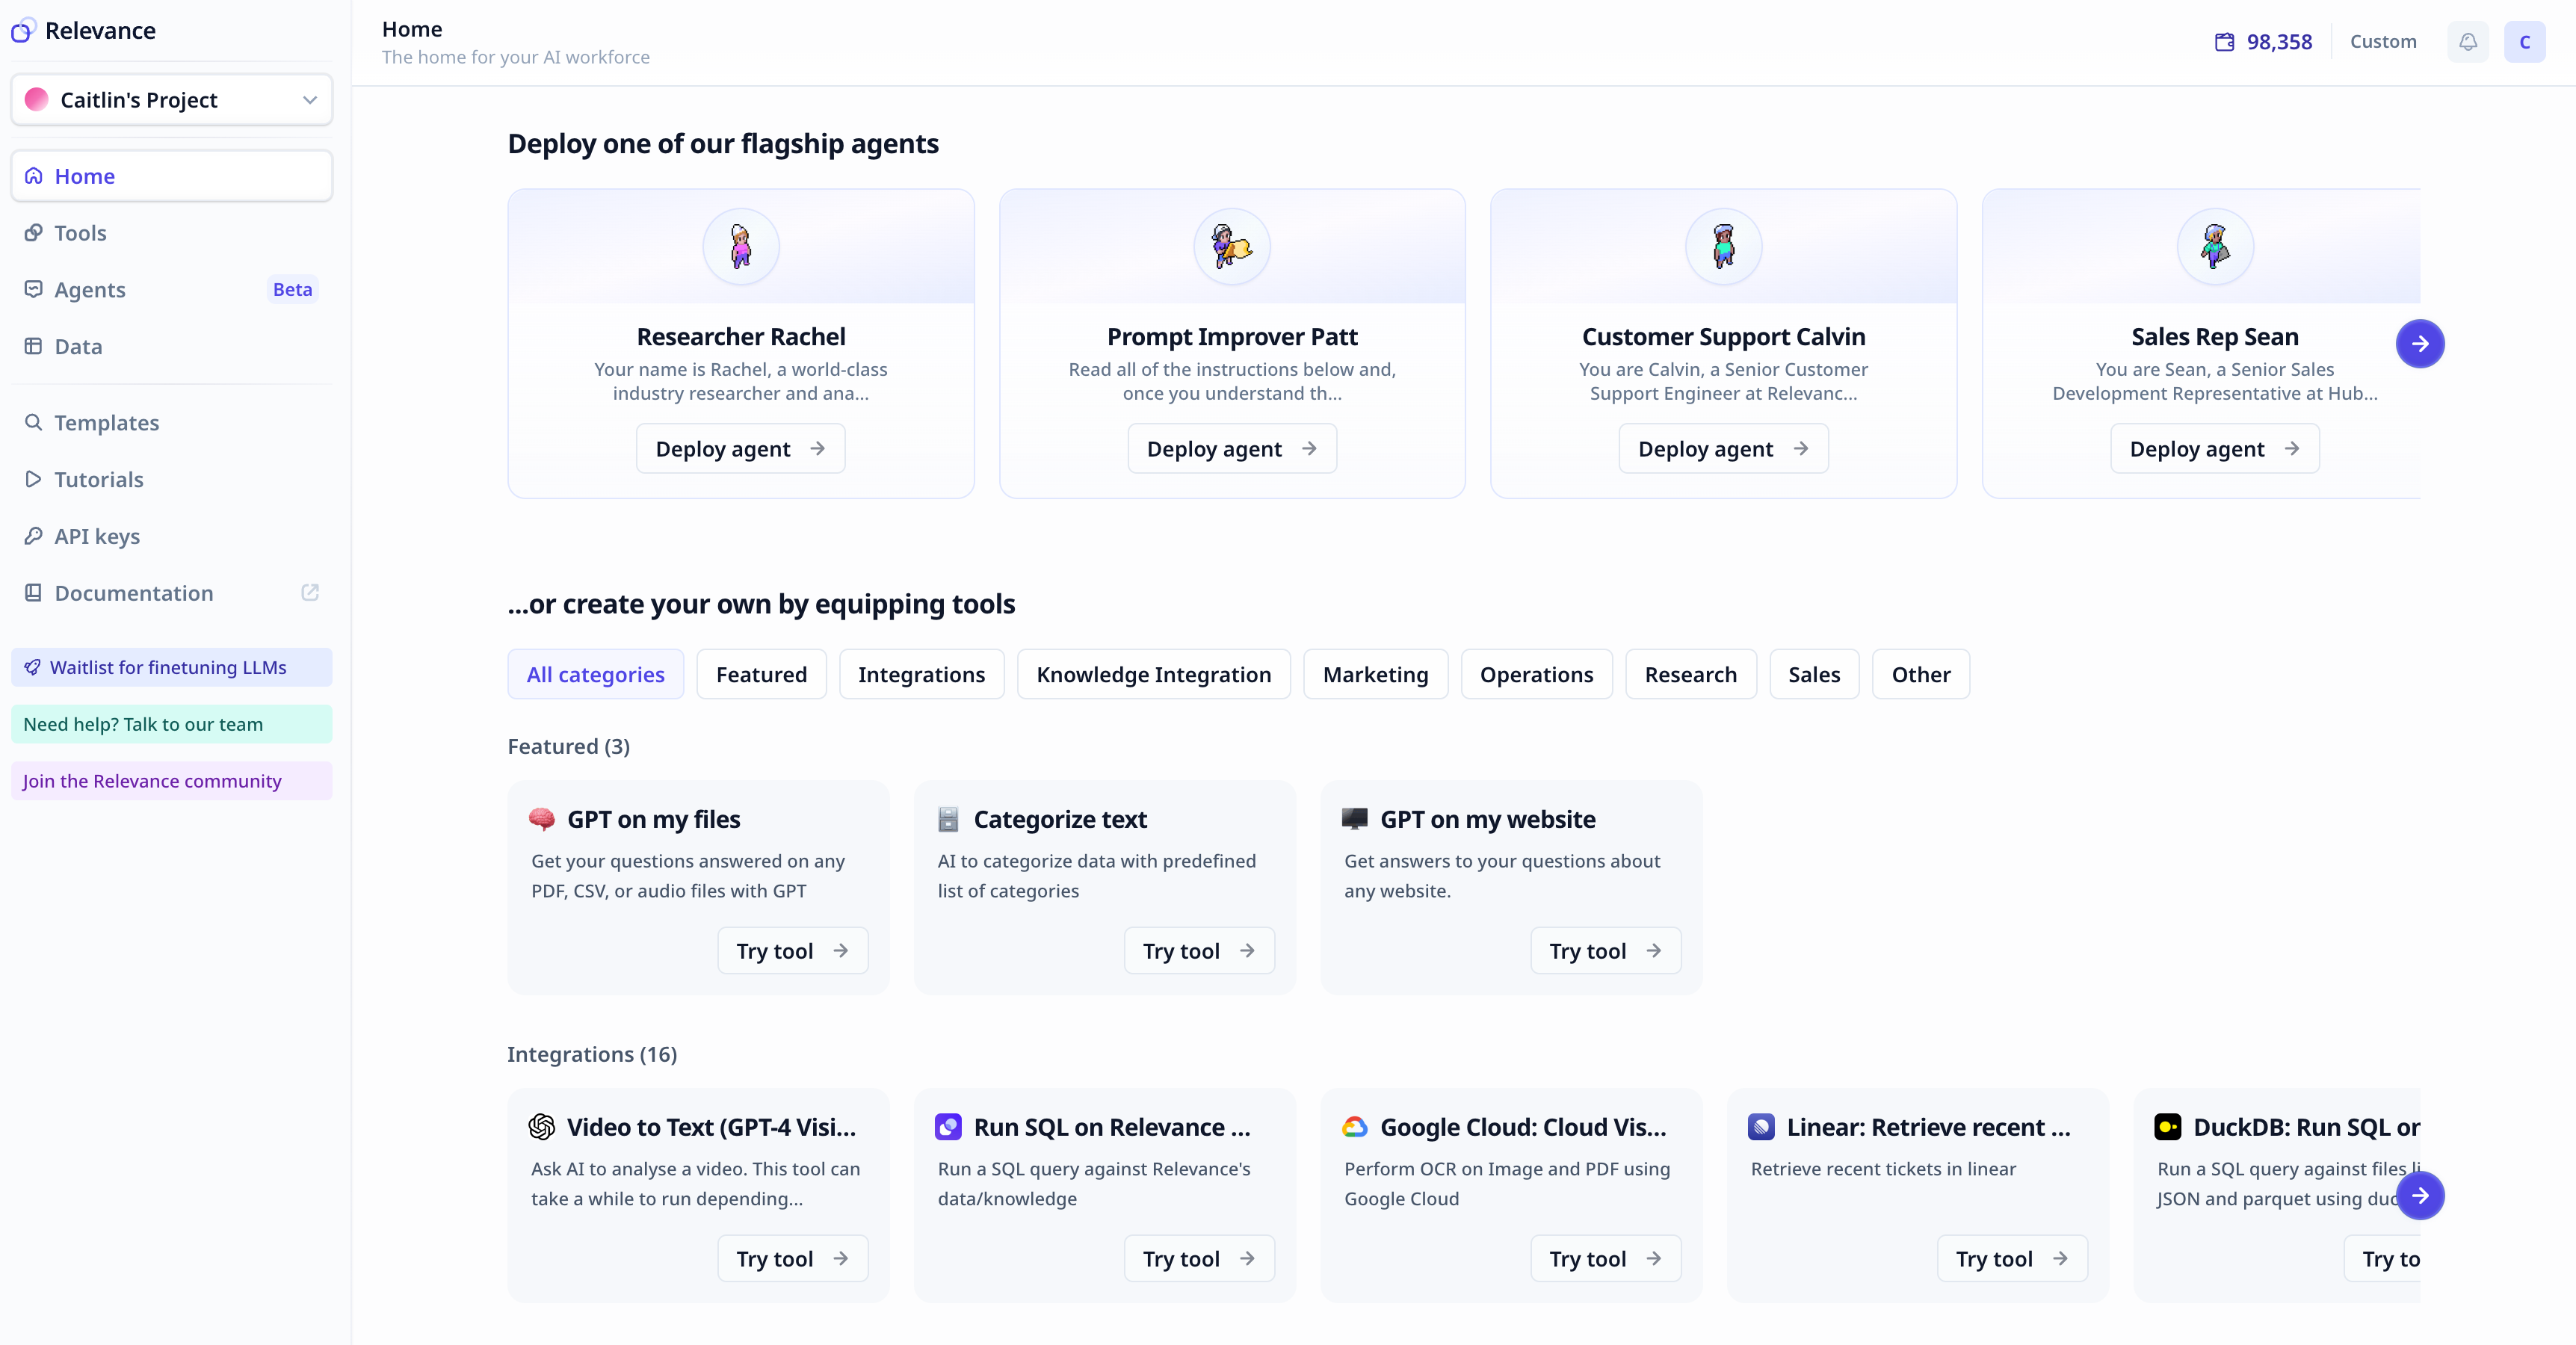Open the API keys sidebar icon

click(x=34, y=536)
